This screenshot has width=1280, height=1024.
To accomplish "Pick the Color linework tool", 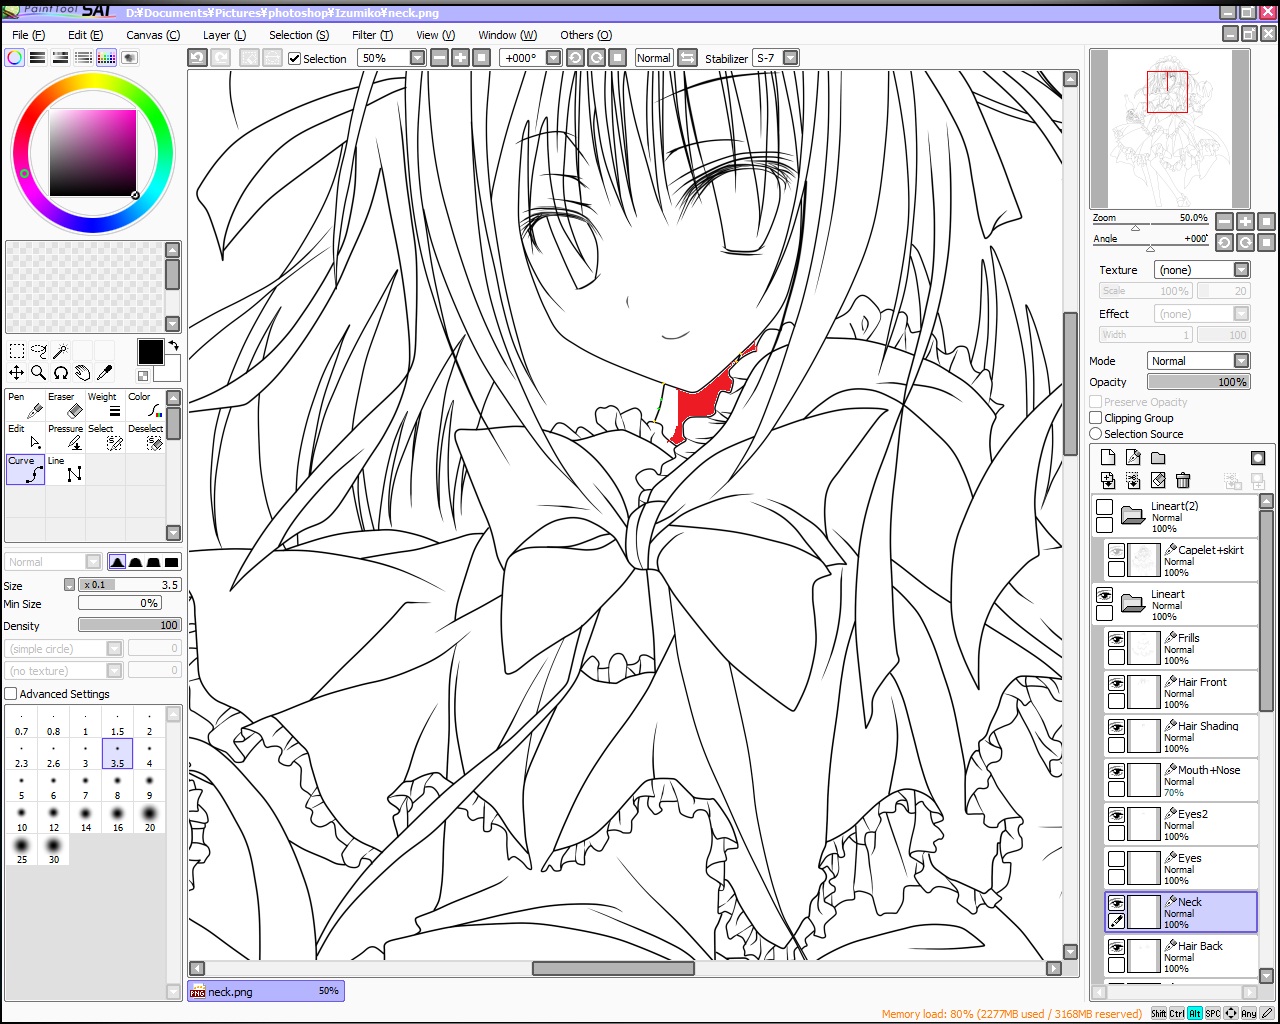I will (145, 405).
